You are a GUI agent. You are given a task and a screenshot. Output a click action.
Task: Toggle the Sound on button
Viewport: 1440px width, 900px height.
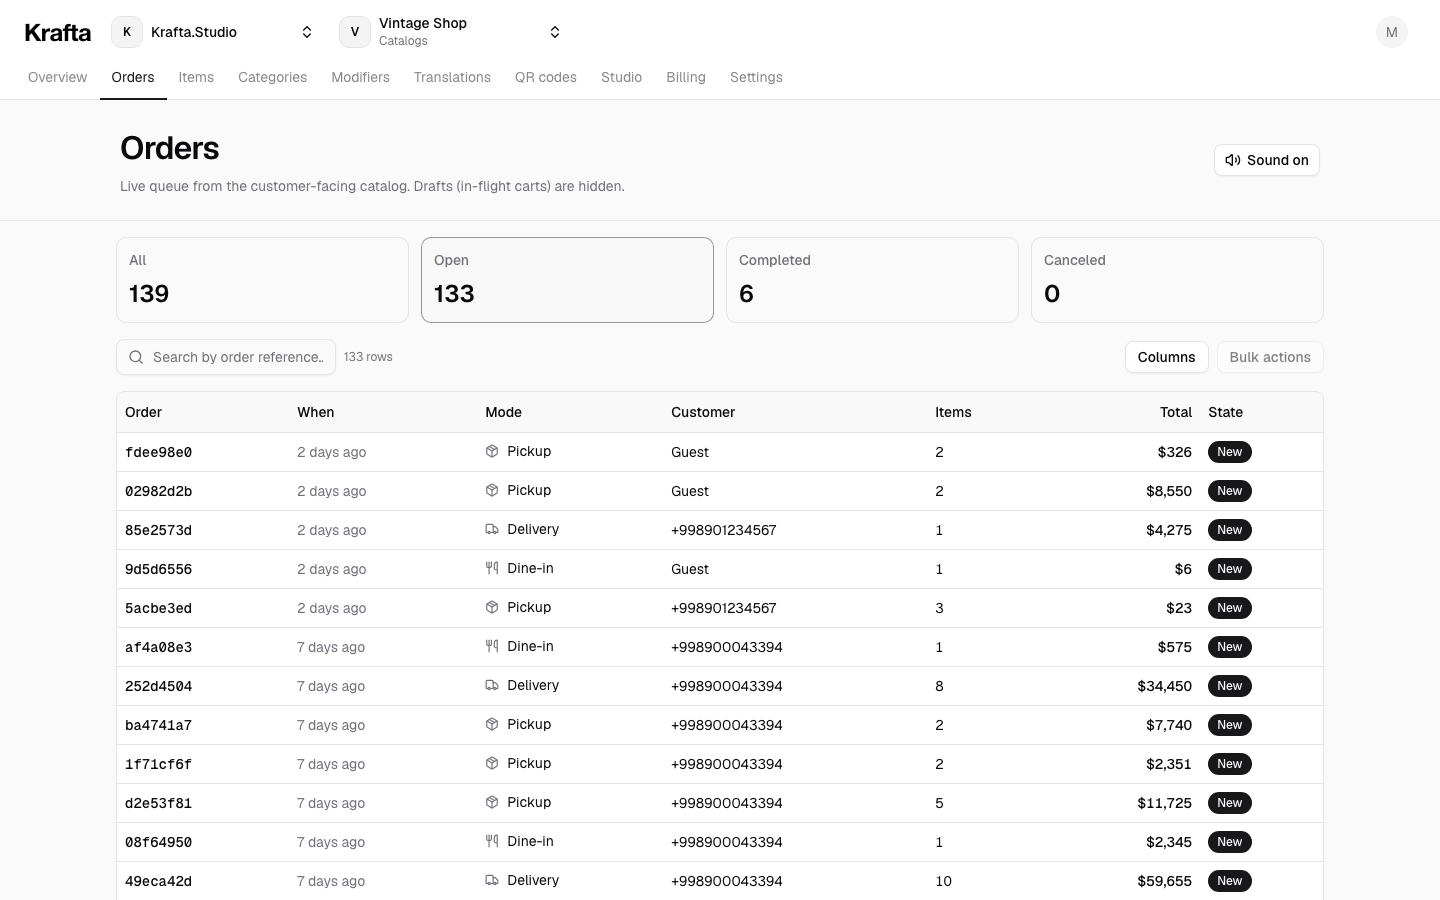(x=1267, y=160)
